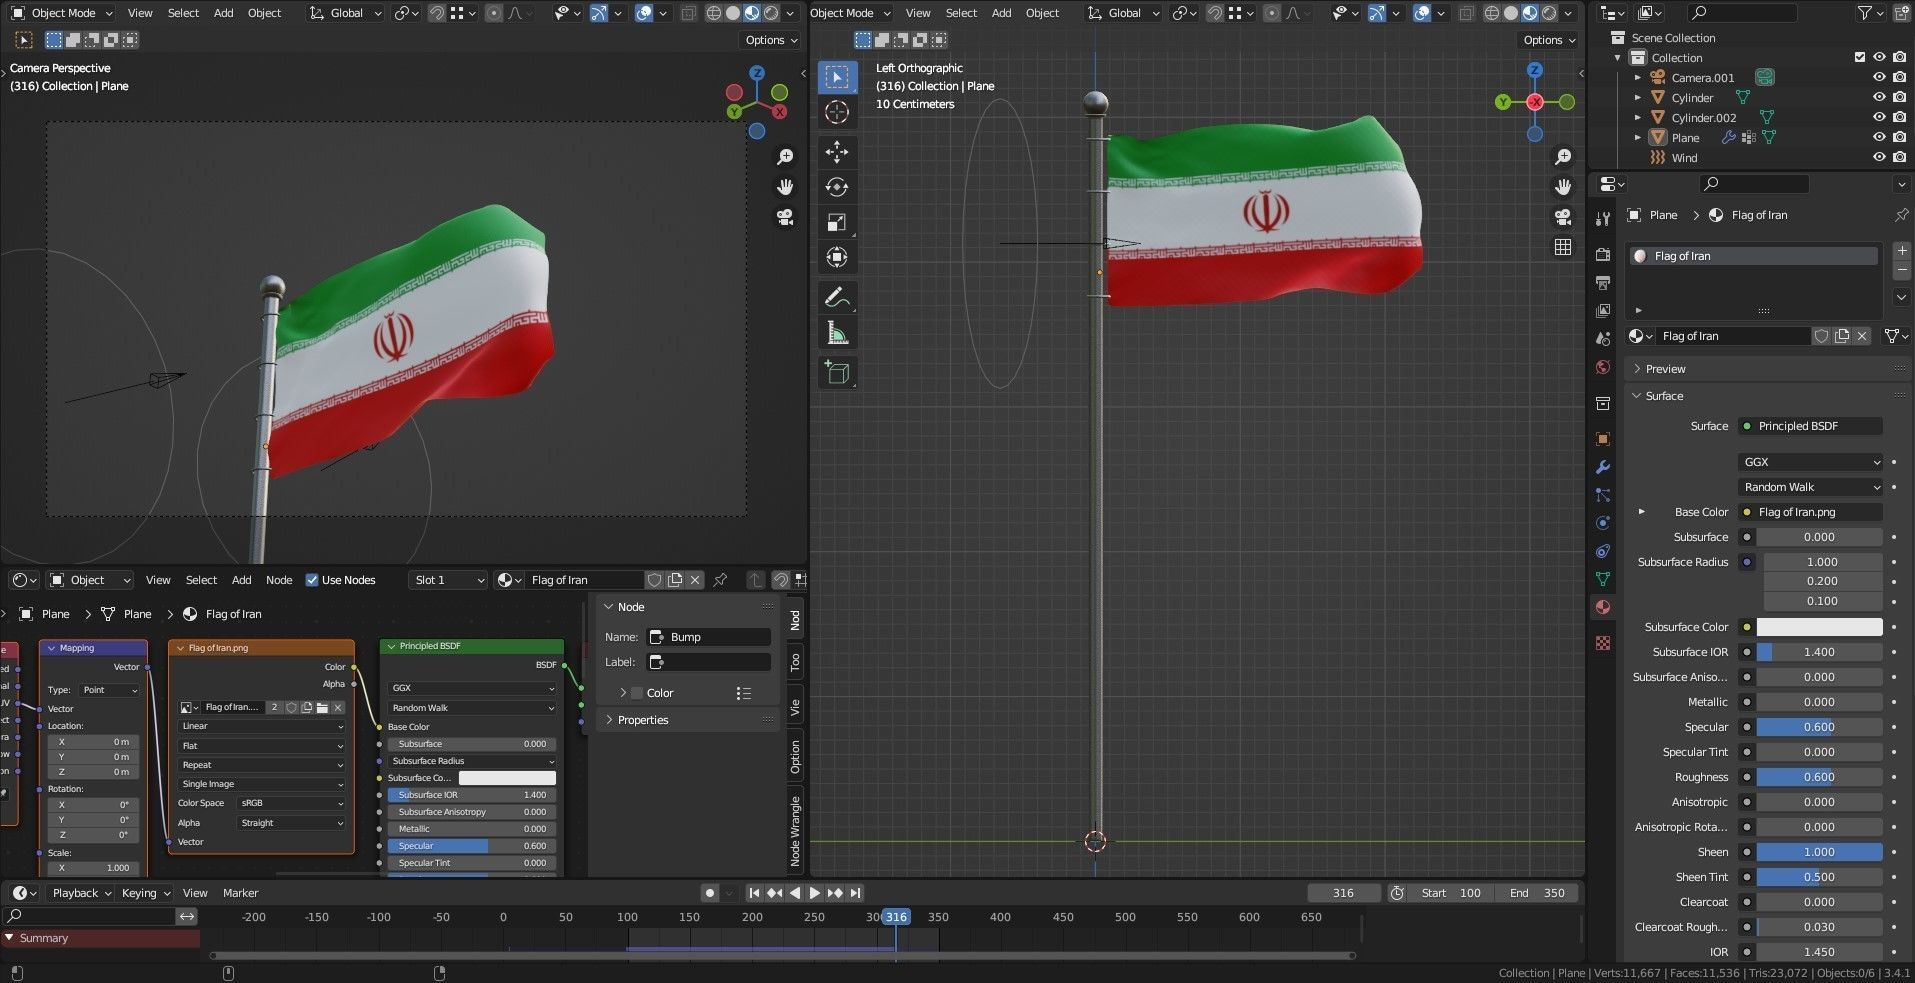Click the Flag of Iran material slot

(1753, 256)
